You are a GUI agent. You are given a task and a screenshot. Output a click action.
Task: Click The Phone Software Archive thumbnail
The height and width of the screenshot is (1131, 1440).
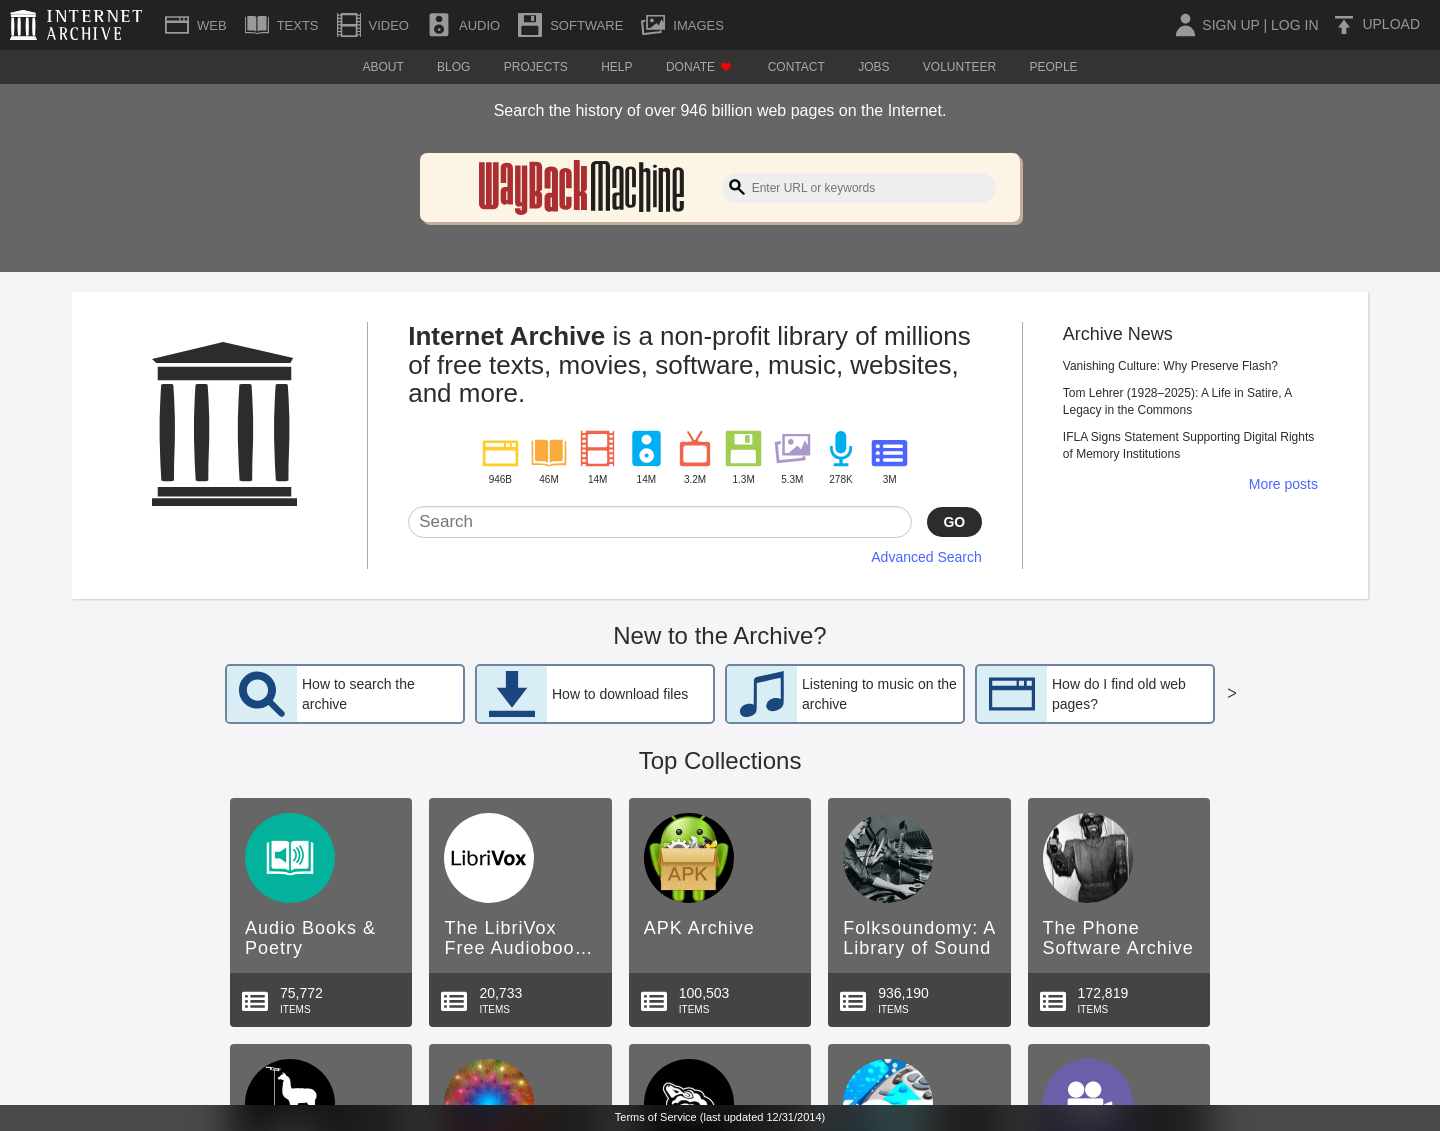pyautogui.click(x=1088, y=858)
